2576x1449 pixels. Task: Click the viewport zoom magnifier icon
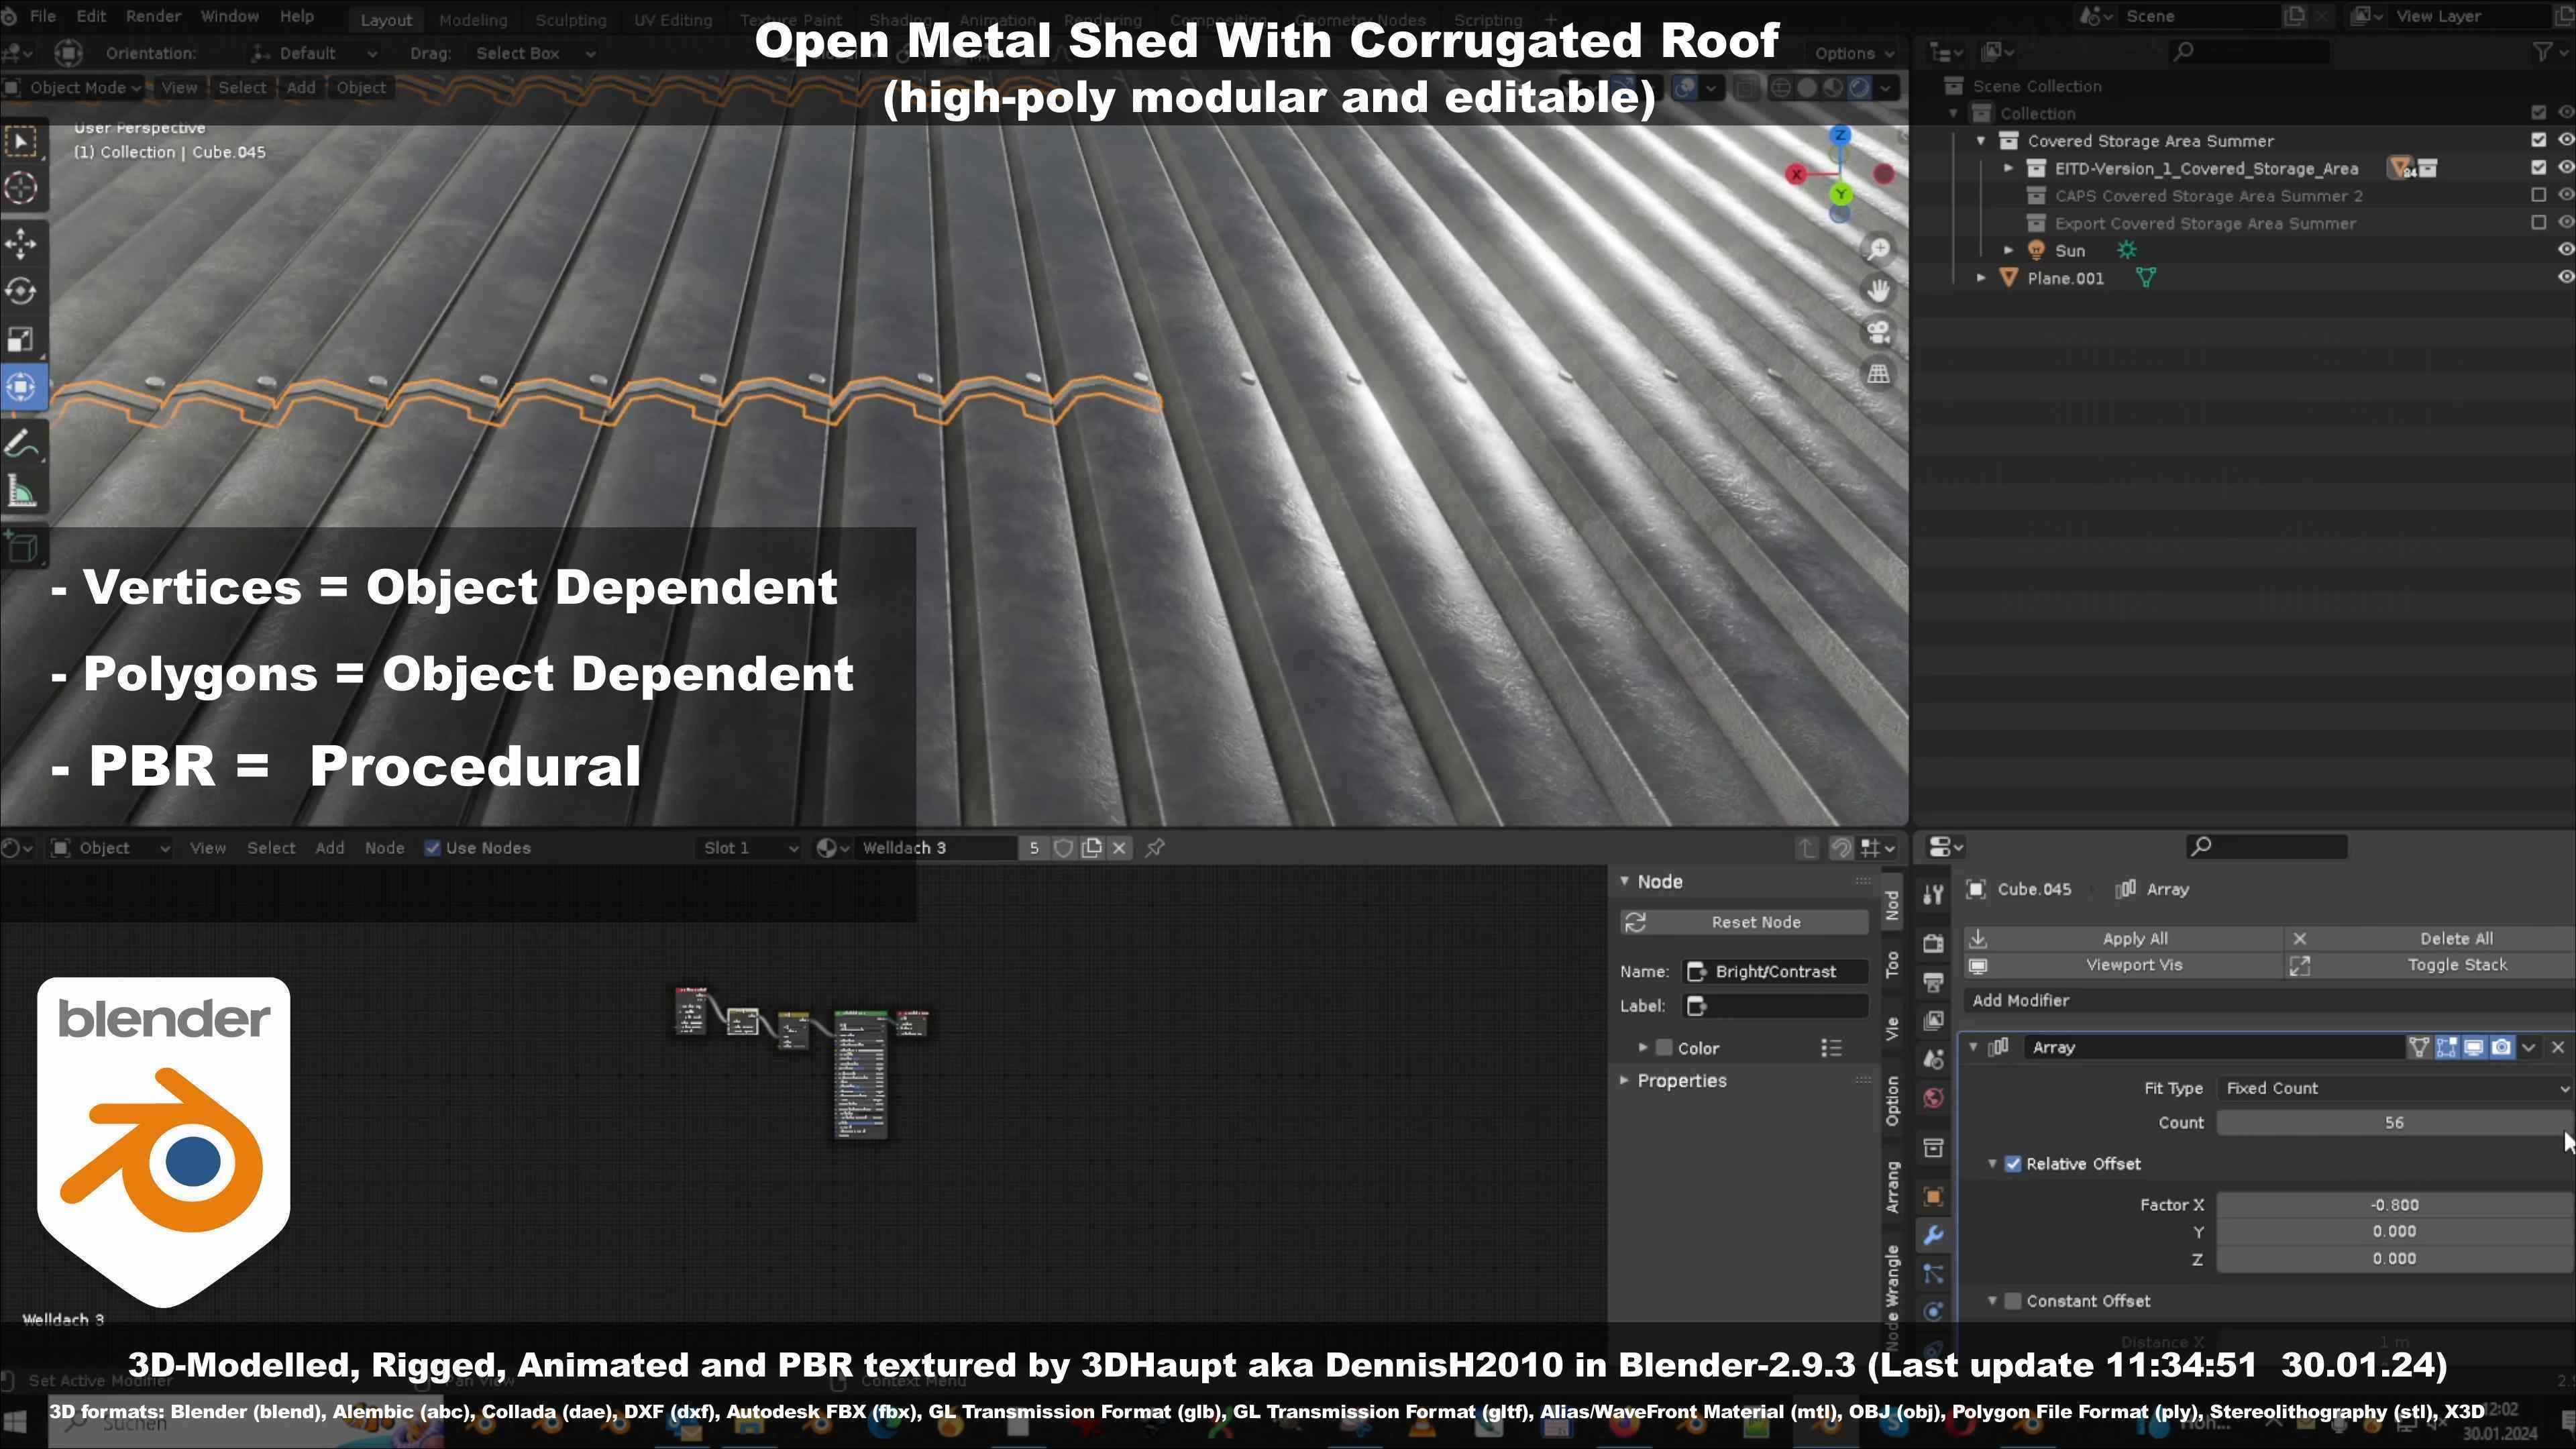tap(1879, 249)
